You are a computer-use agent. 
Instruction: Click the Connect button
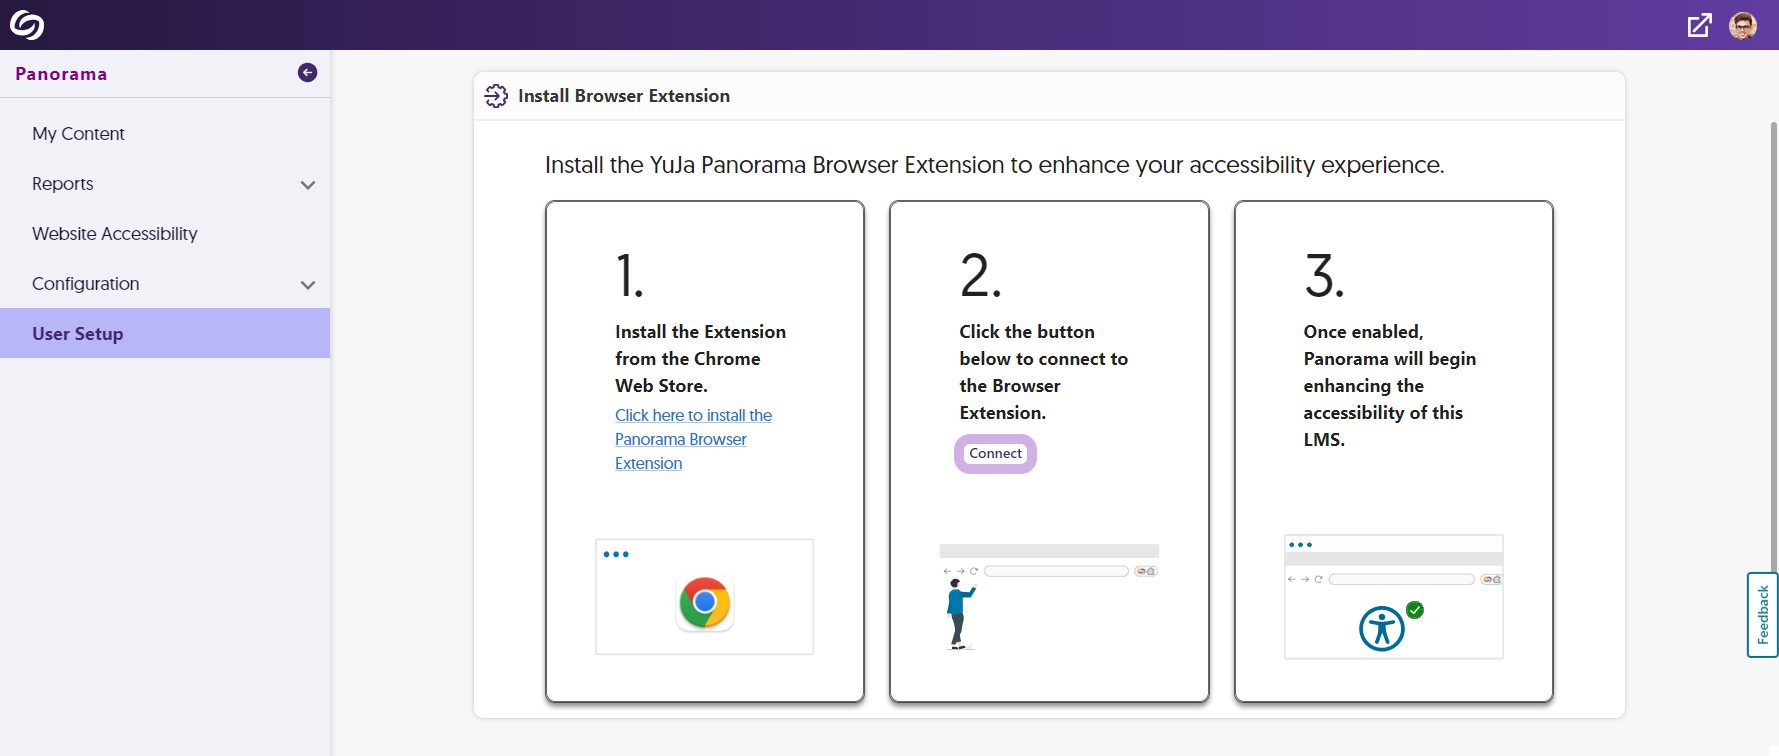tap(995, 454)
